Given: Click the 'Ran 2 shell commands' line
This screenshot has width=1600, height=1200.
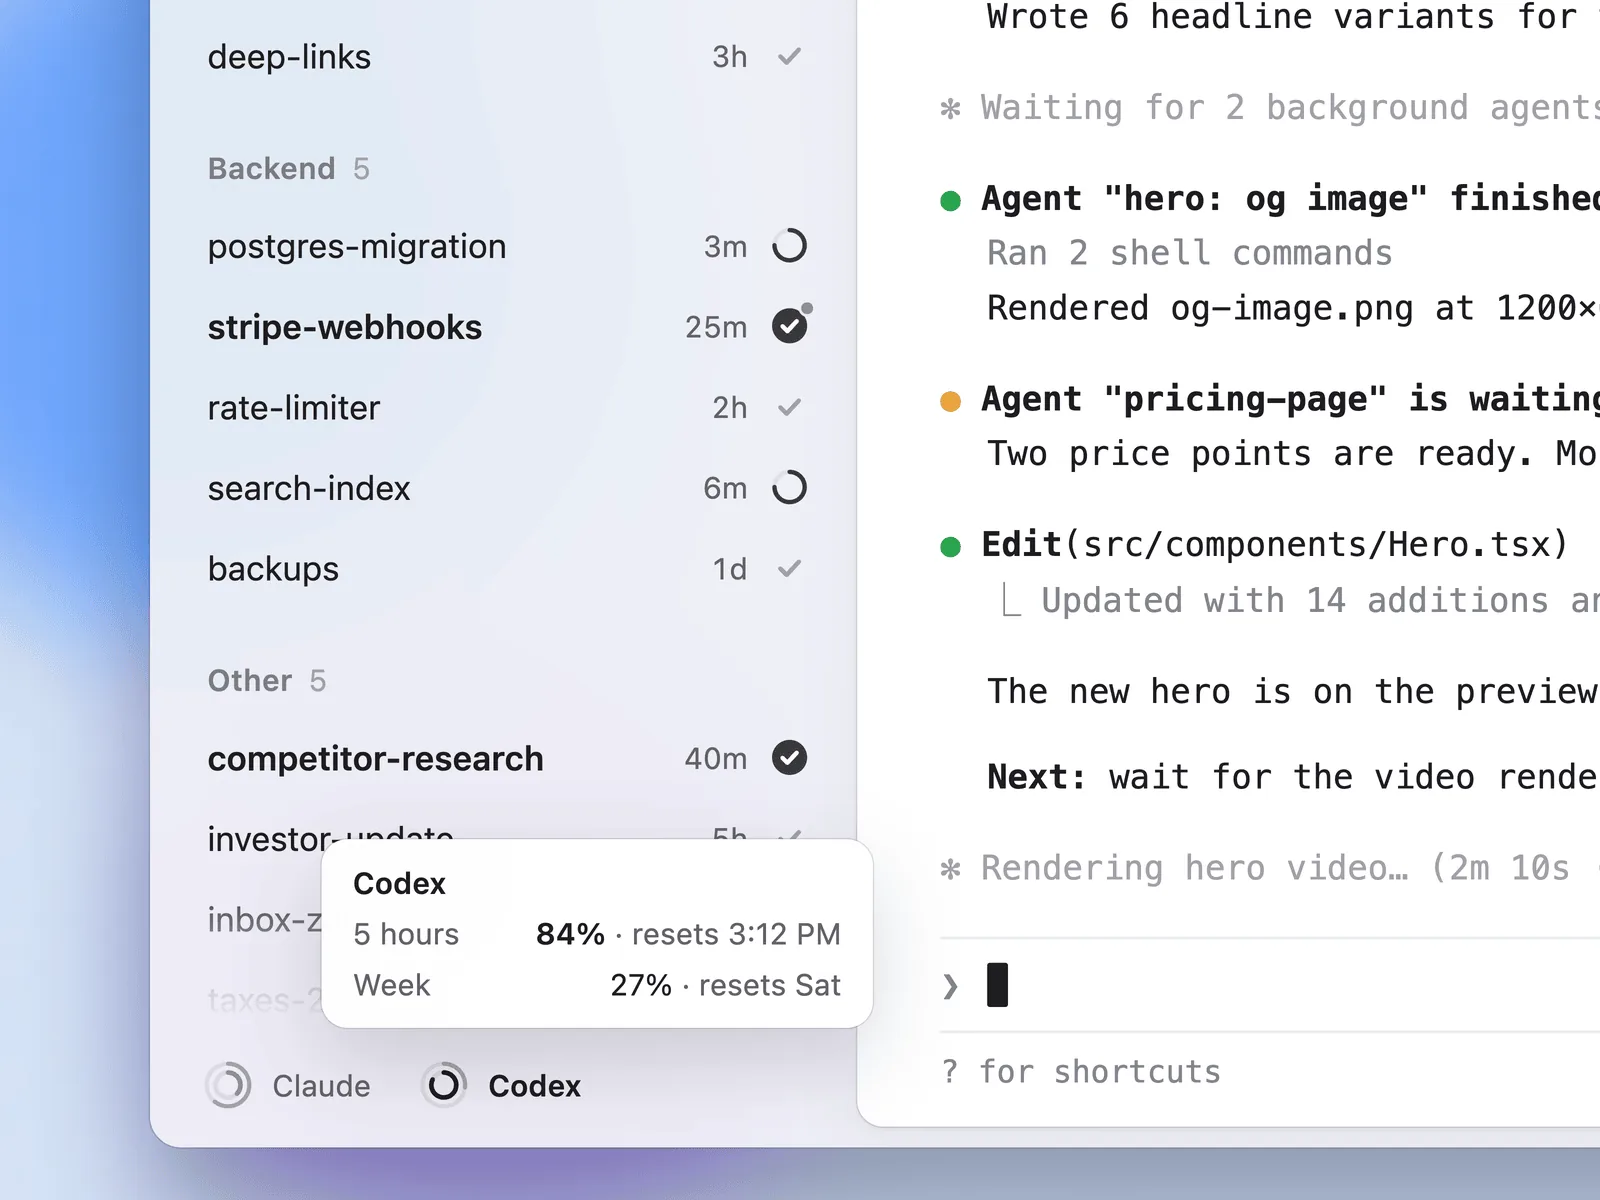Looking at the screenshot, I should 1190,253.
